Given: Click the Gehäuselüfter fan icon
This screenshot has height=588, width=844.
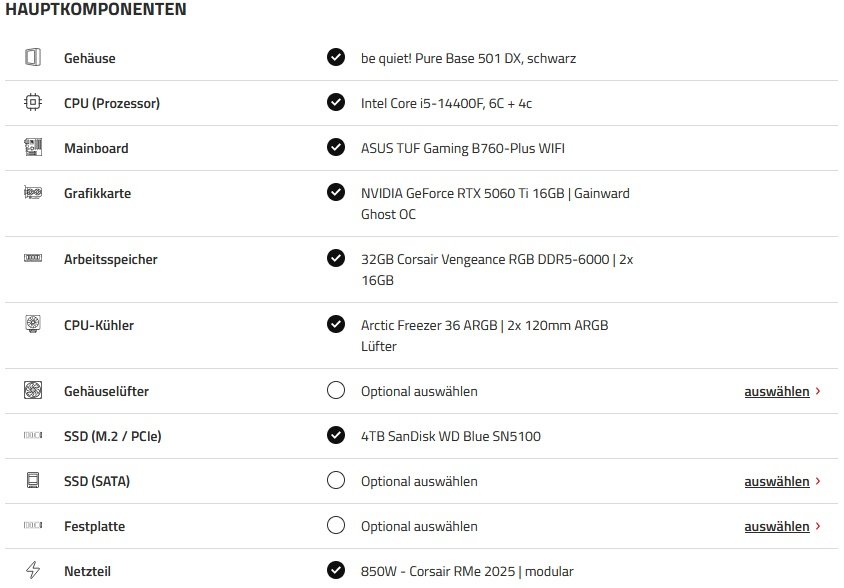Looking at the screenshot, I should coord(33,390).
